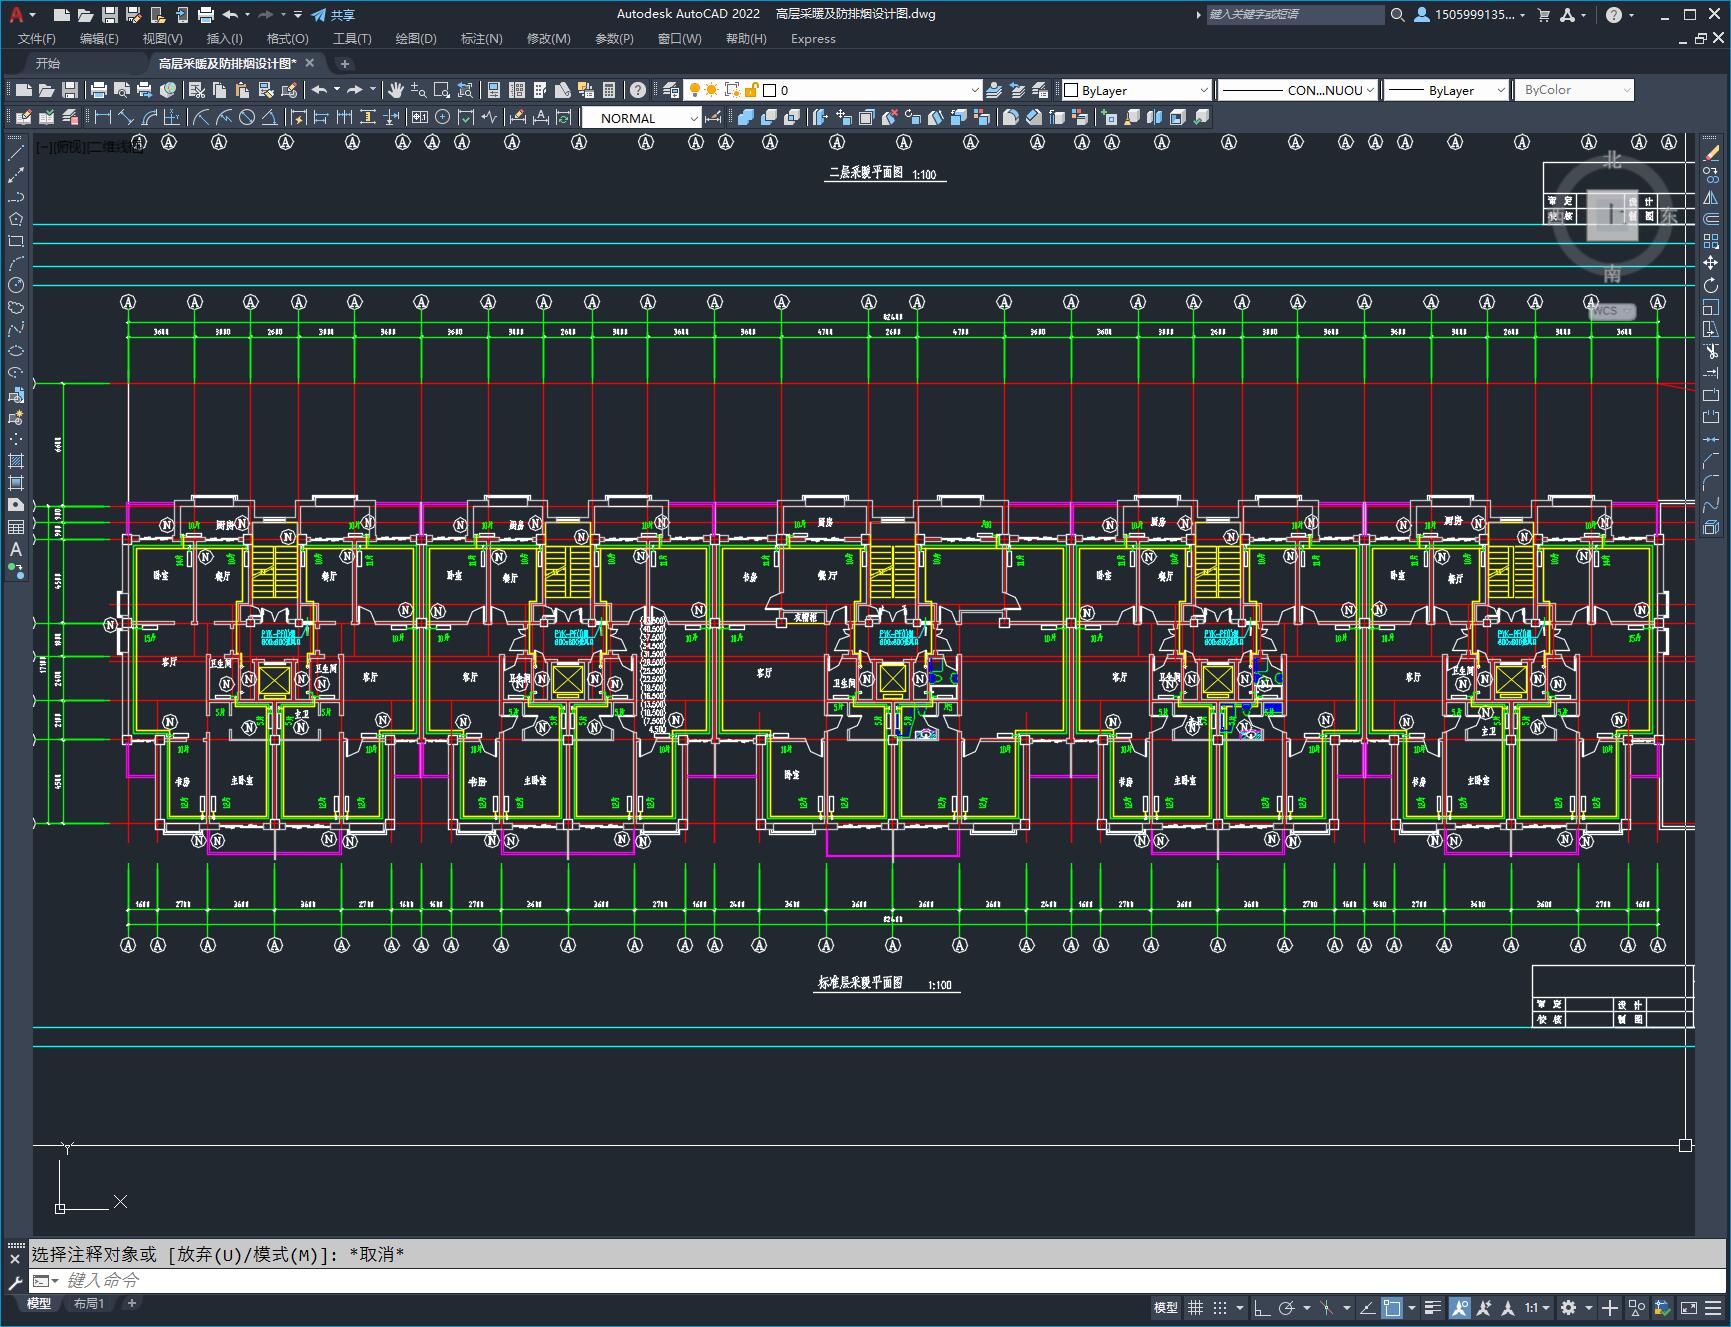Select the Rectangle tool in the left draw toolbar

coord(16,241)
